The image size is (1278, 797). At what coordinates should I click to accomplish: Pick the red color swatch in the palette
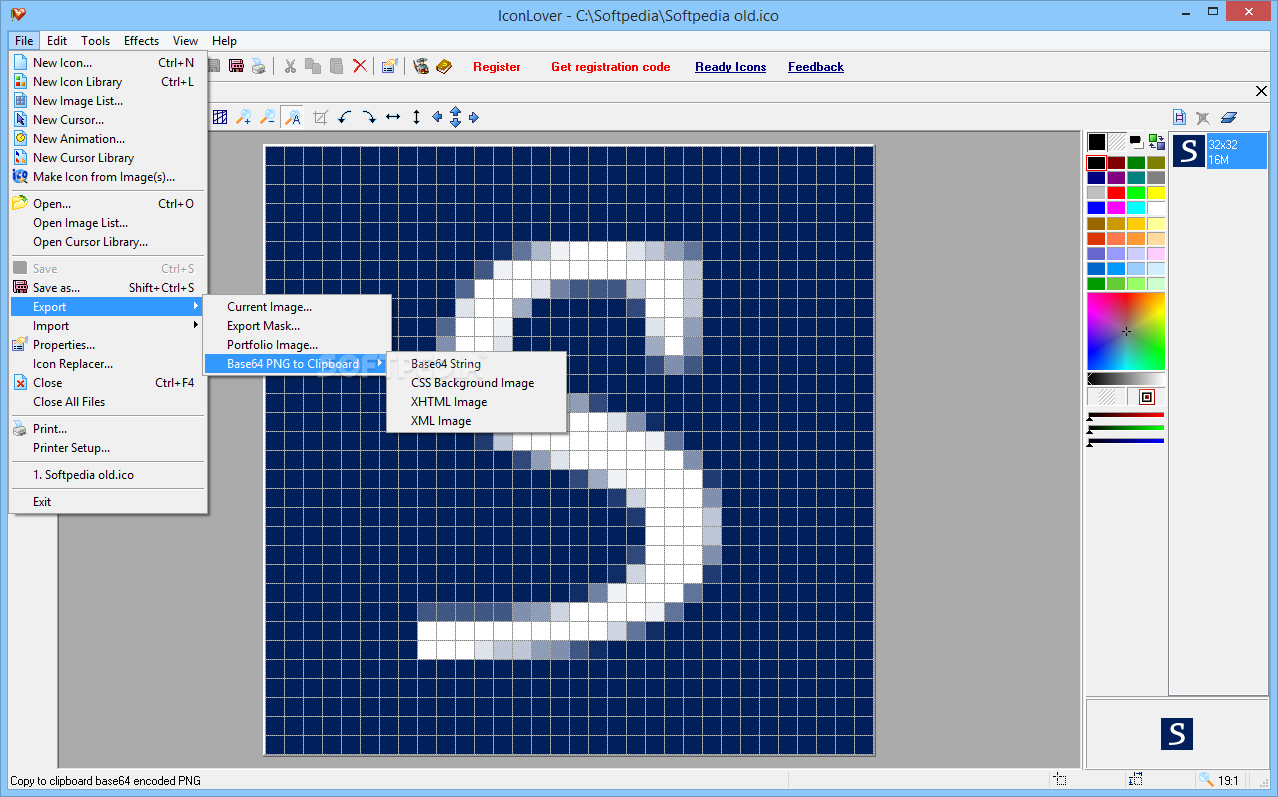click(x=1116, y=193)
